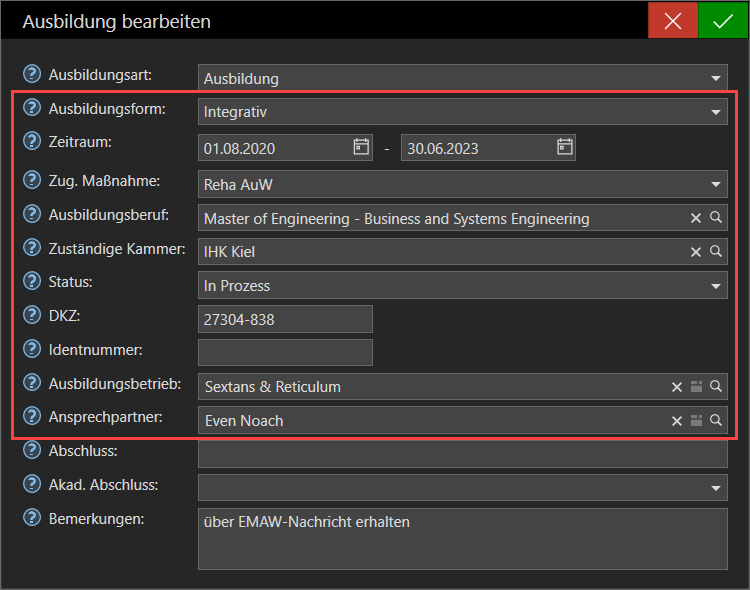Click the green confirm checkmark button
750x590 pixels.
click(723, 21)
